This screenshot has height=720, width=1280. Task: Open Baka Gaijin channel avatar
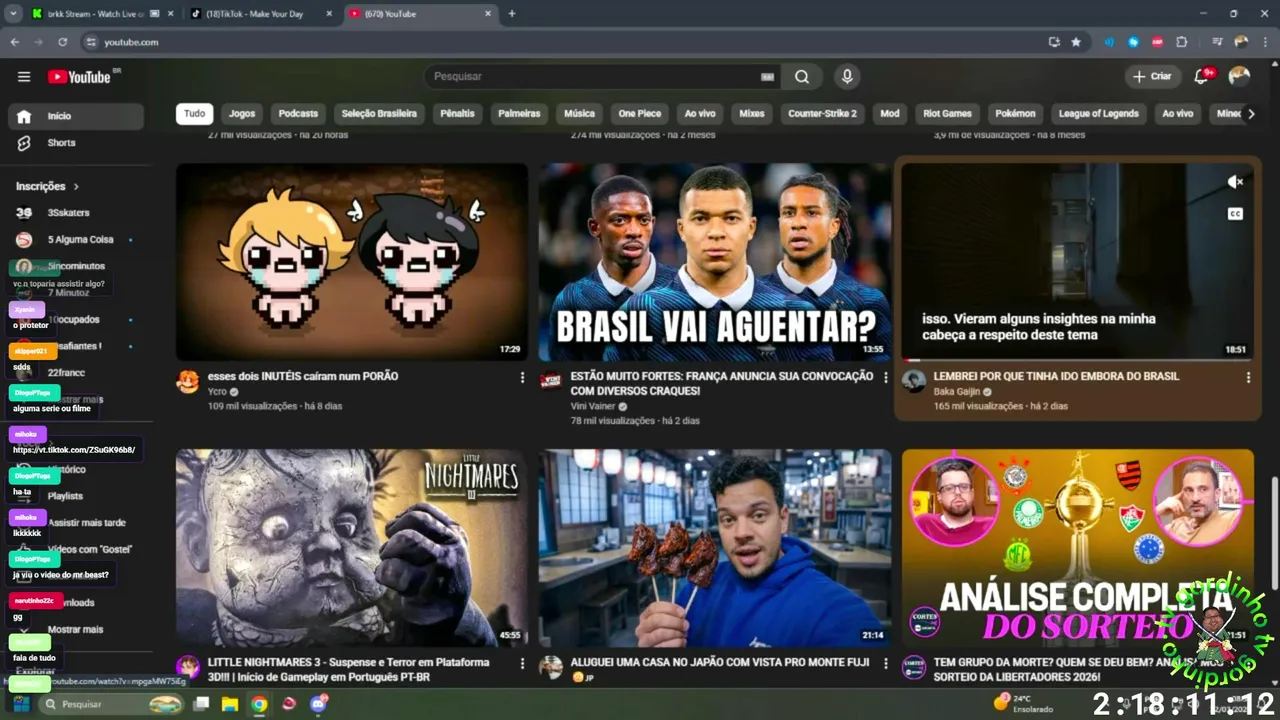tap(914, 382)
